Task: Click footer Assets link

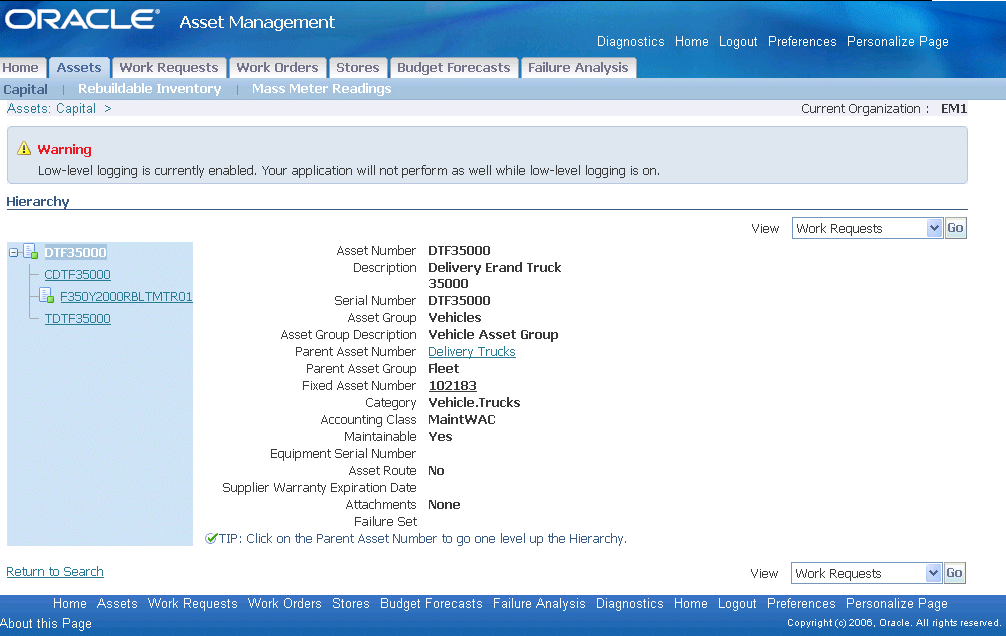Action: pyautogui.click(x=117, y=603)
